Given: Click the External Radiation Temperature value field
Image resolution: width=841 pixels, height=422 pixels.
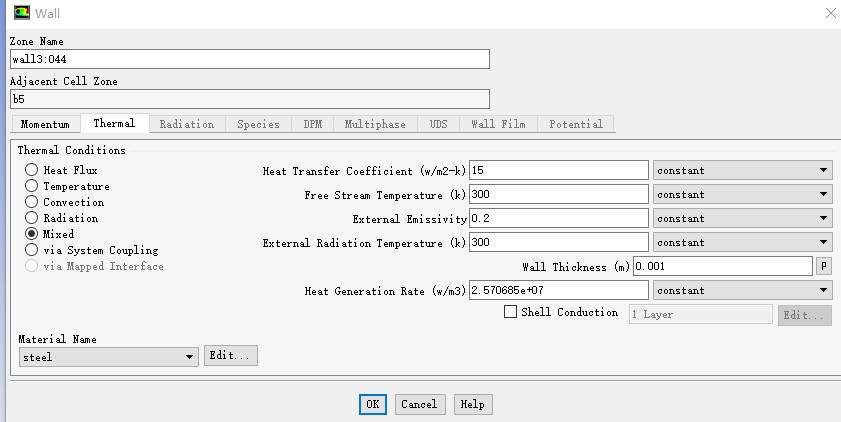Looking at the screenshot, I should pos(559,242).
